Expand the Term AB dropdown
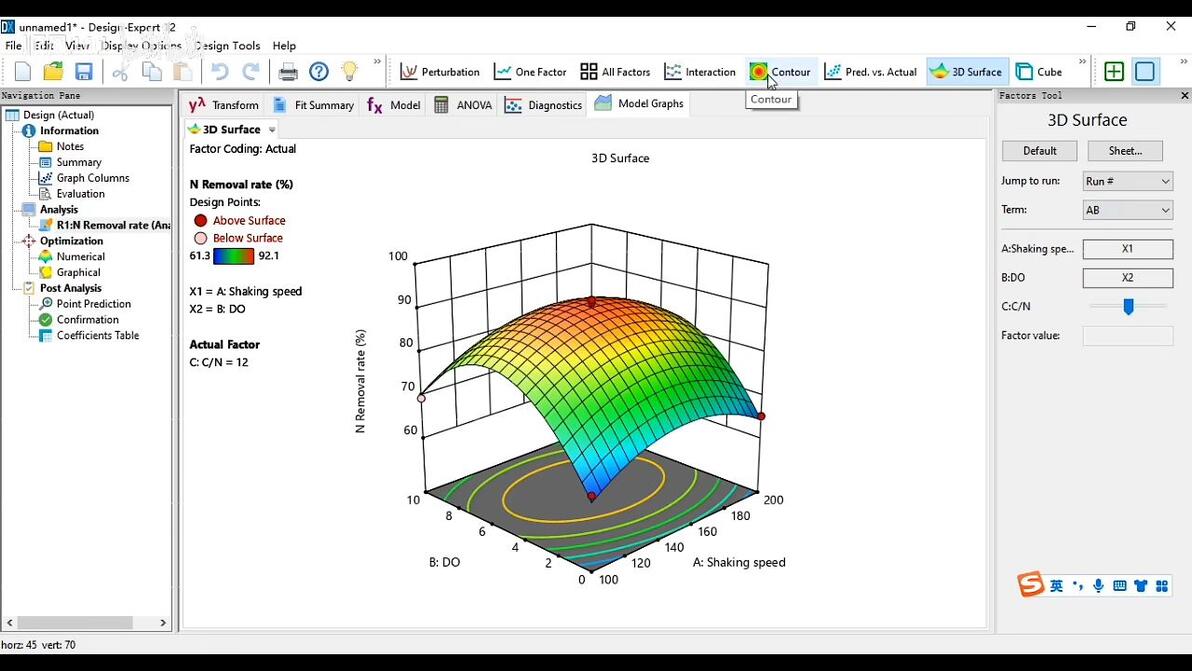The image size is (1192, 671). click(x=1127, y=210)
